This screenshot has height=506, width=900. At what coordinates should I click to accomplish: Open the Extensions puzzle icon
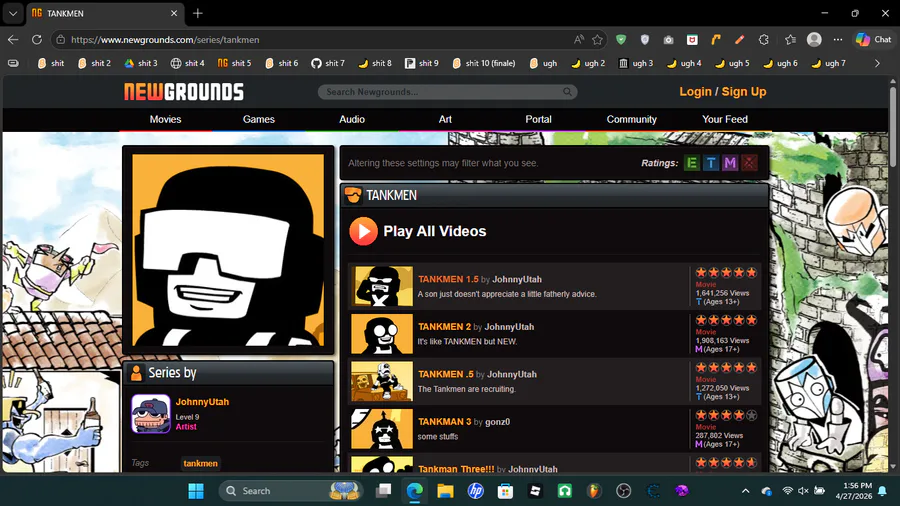tap(763, 40)
